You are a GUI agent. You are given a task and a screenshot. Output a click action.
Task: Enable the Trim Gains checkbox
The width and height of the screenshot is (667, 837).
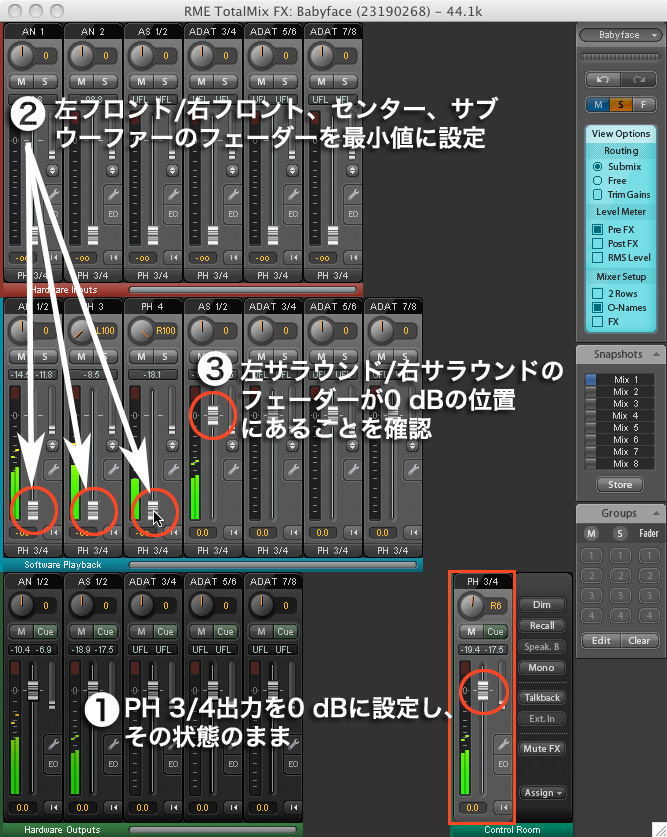(x=598, y=194)
